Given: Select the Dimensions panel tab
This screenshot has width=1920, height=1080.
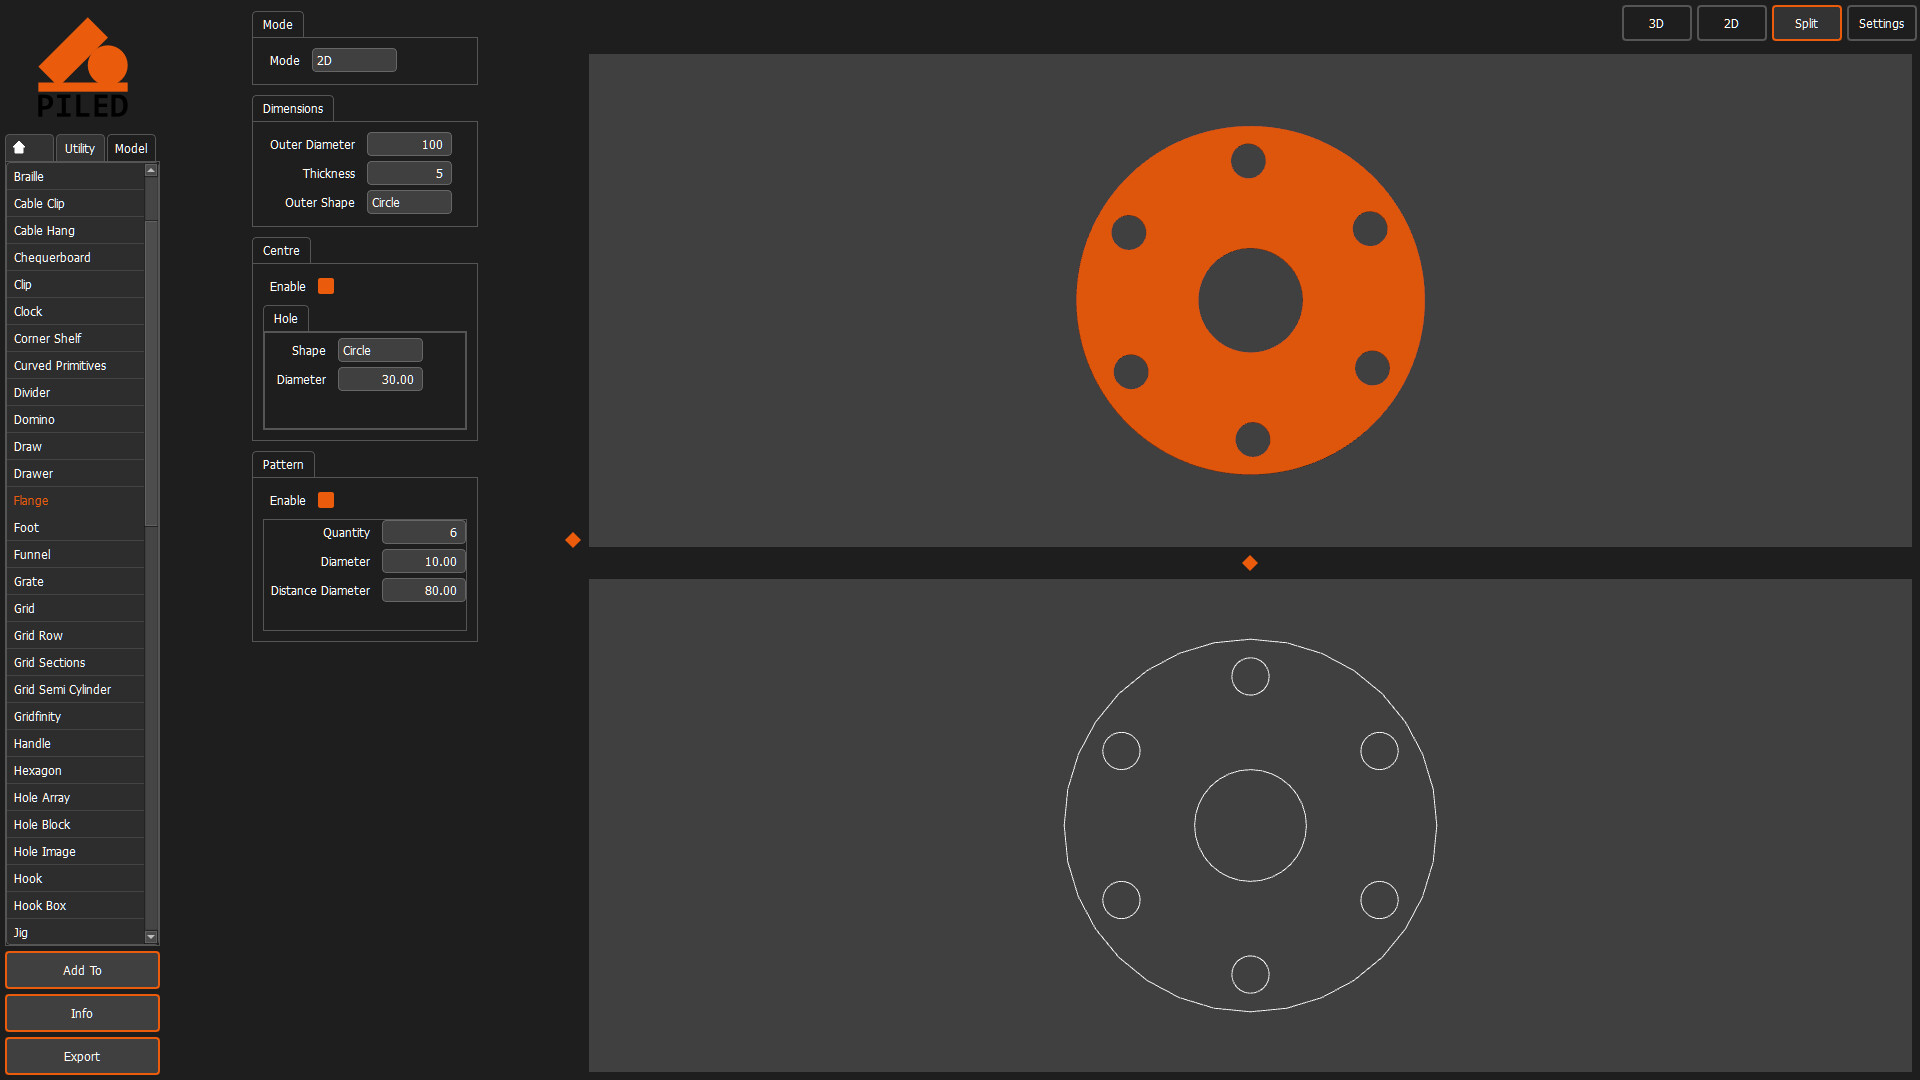Looking at the screenshot, I should pyautogui.click(x=293, y=108).
